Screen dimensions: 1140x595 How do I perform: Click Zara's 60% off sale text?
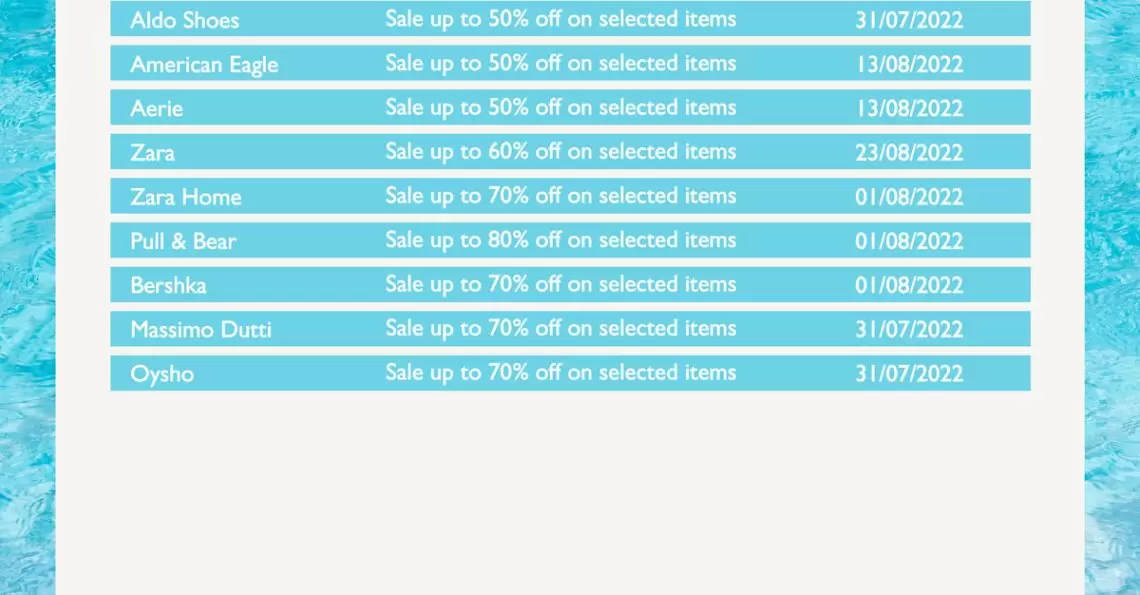click(561, 151)
